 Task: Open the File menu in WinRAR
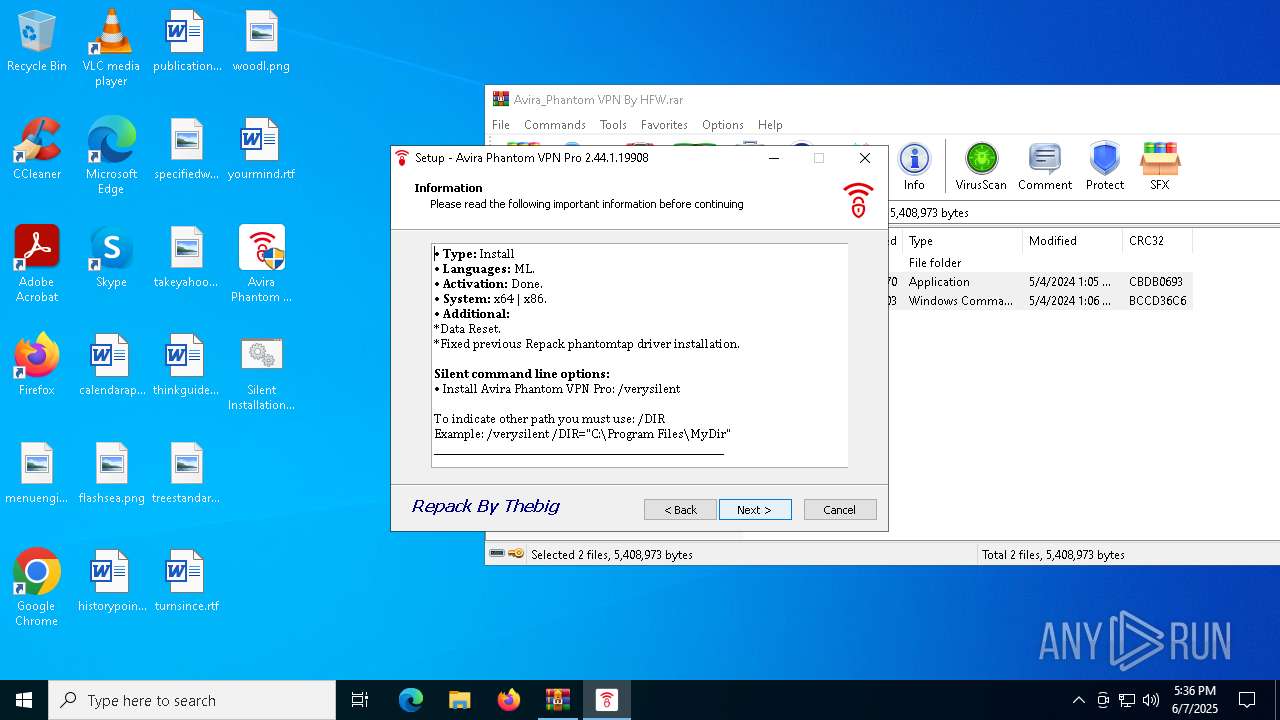[x=501, y=125]
